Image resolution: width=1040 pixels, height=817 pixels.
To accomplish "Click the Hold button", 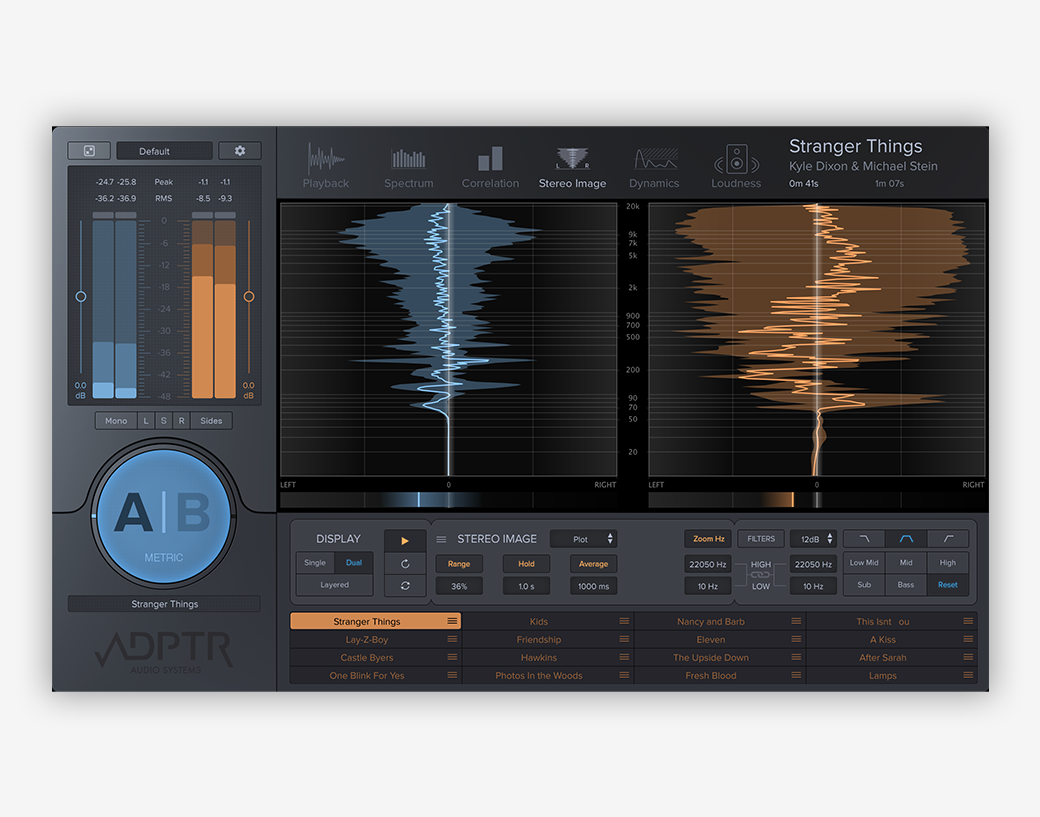I will coord(526,564).
